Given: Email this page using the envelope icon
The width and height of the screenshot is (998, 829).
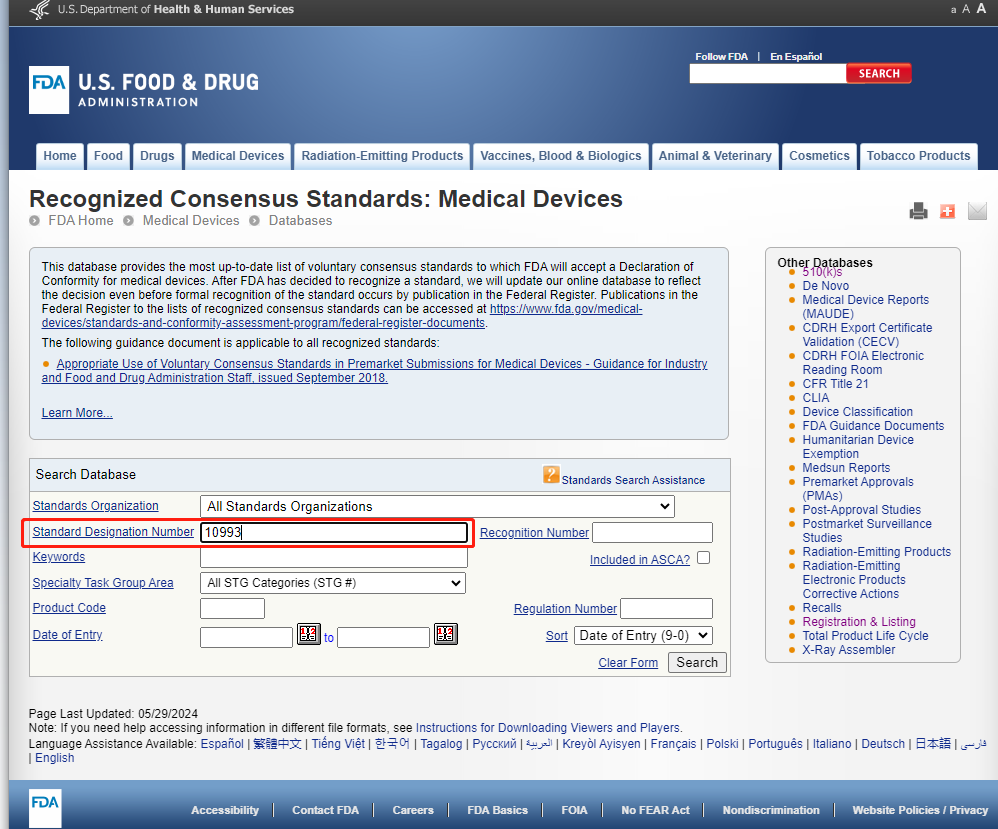Looking at the screenshot, I should tap(977, 211).
